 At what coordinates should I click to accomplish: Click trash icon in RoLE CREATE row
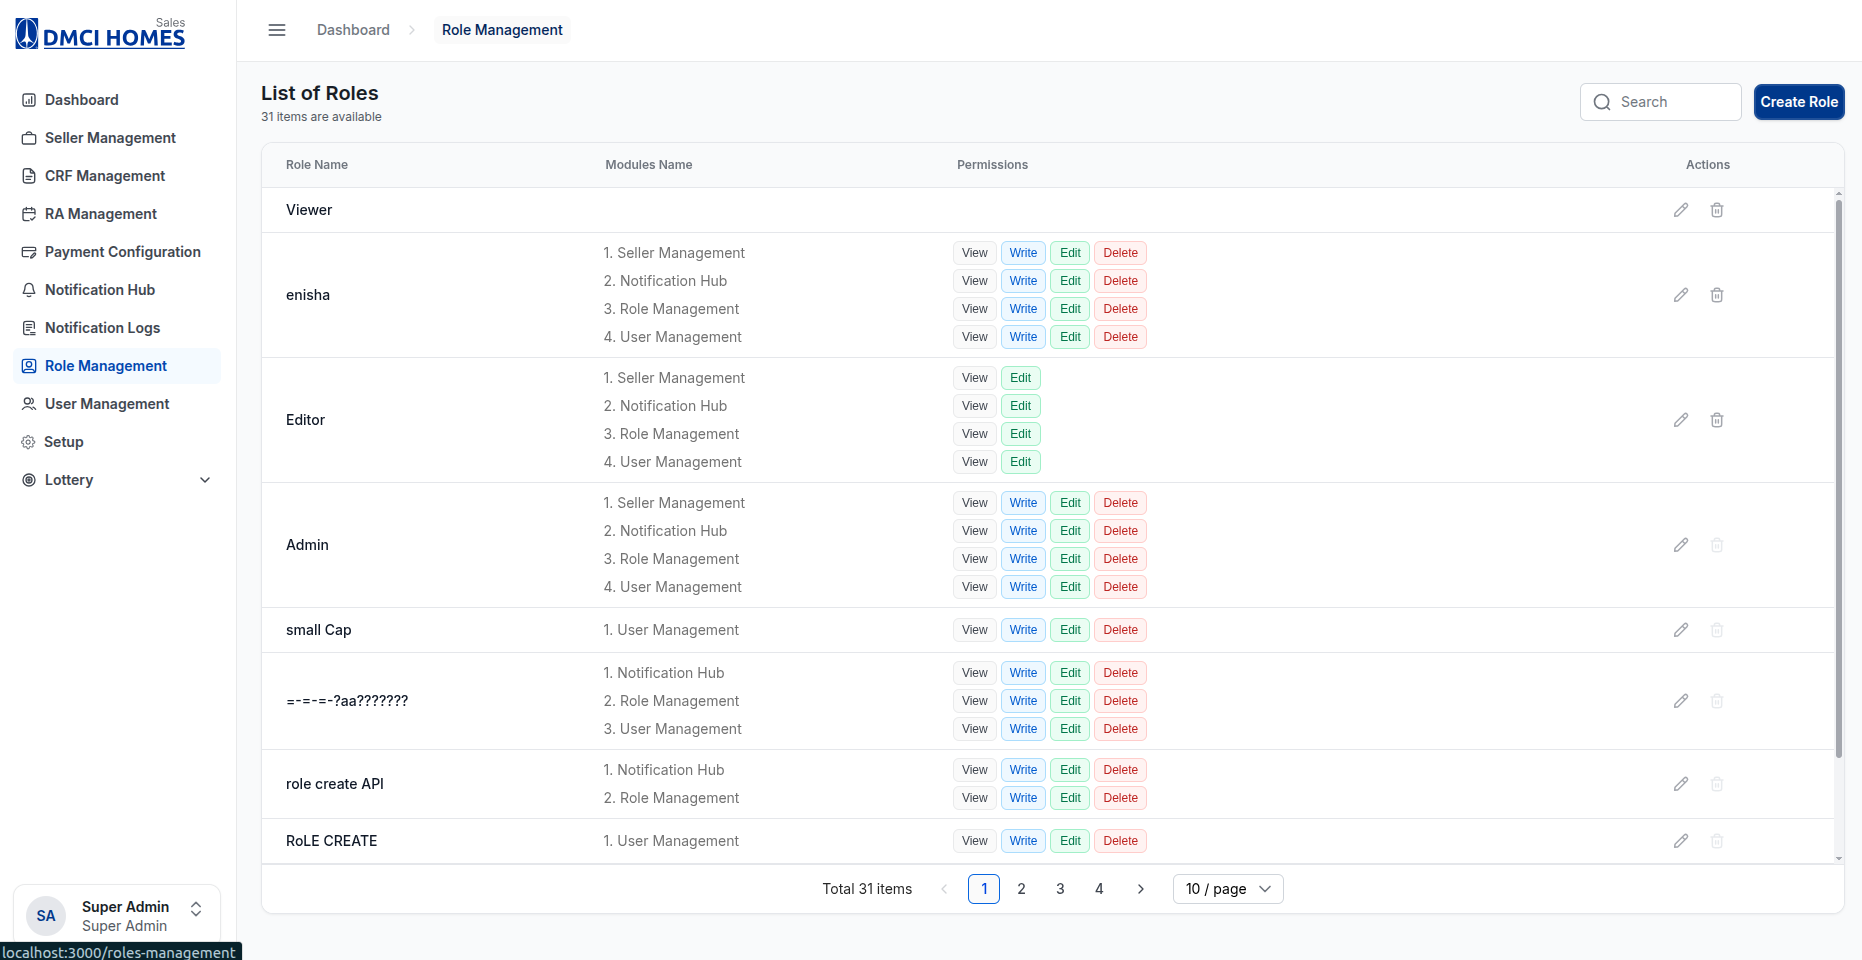tap(1717, 841)
